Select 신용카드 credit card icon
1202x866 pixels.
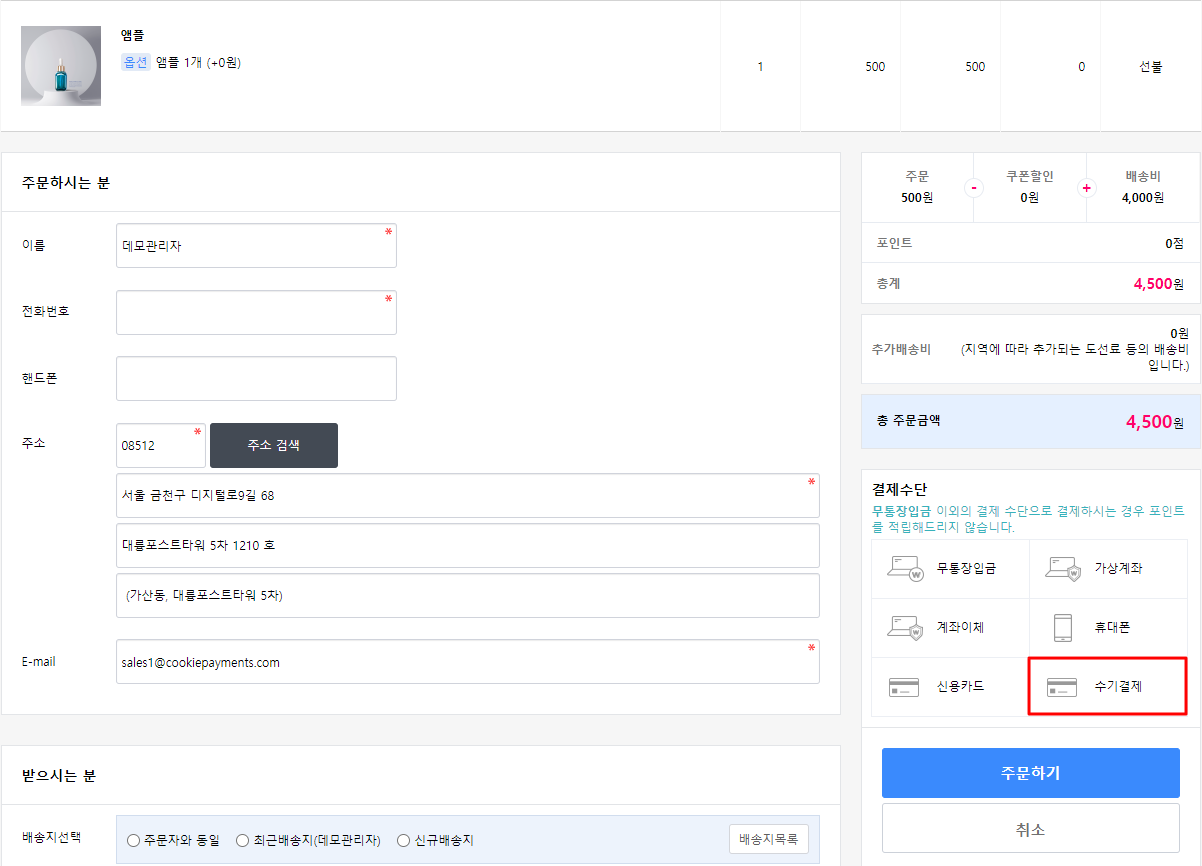(x=904, y=687)
